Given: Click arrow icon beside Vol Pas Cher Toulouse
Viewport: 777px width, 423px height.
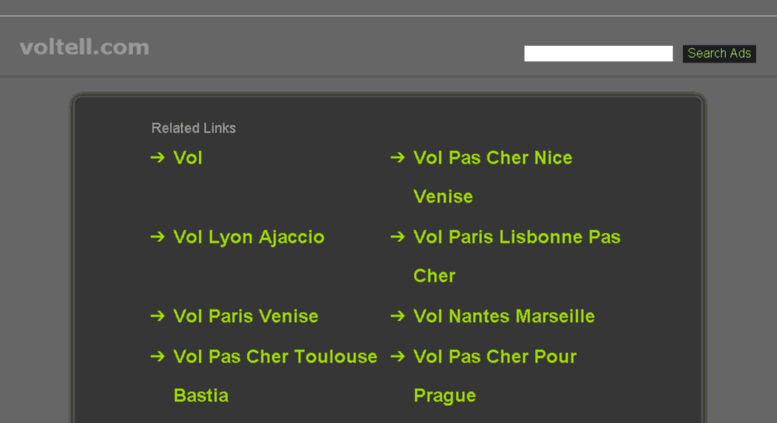Looking at the screenshot, I should pos(157,356).
